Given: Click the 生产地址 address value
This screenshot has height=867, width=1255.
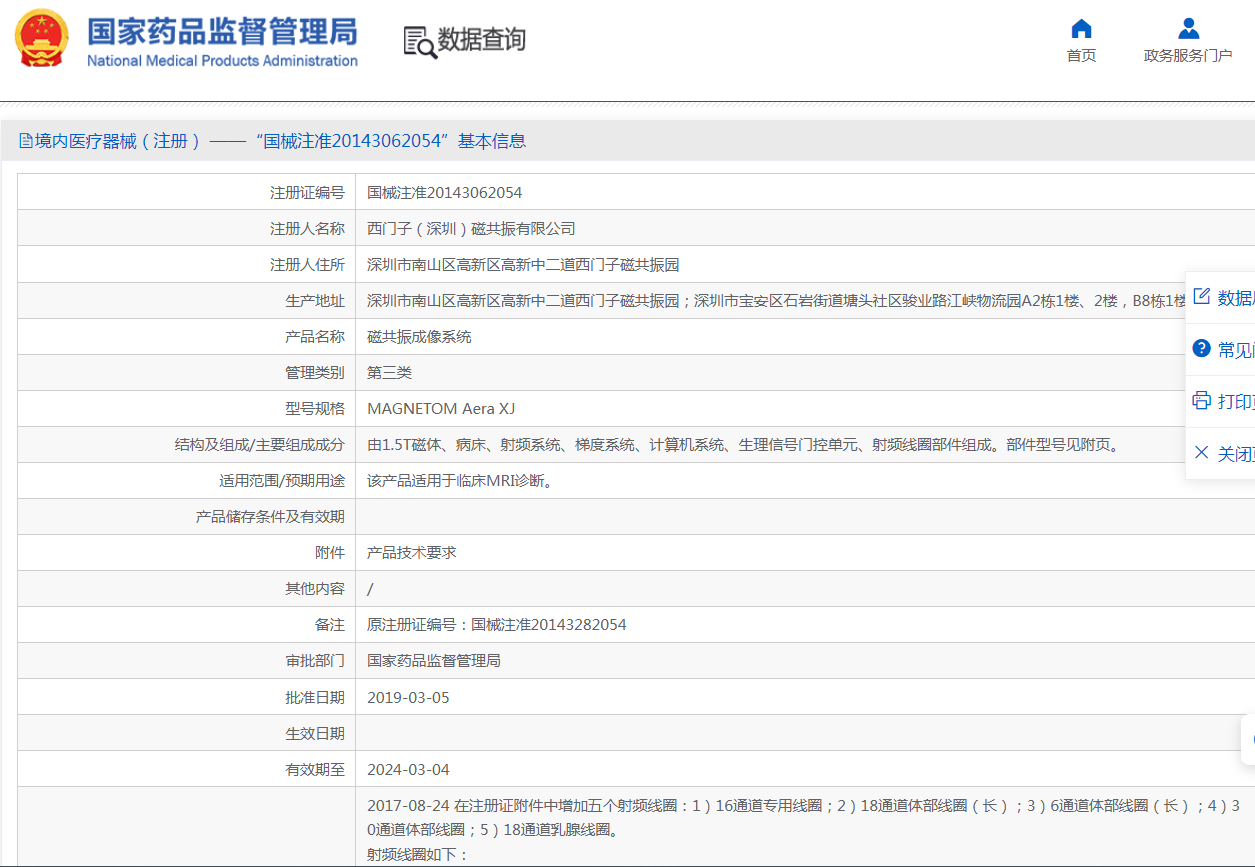Looking at the screenshot, I should tap(776, 301).
